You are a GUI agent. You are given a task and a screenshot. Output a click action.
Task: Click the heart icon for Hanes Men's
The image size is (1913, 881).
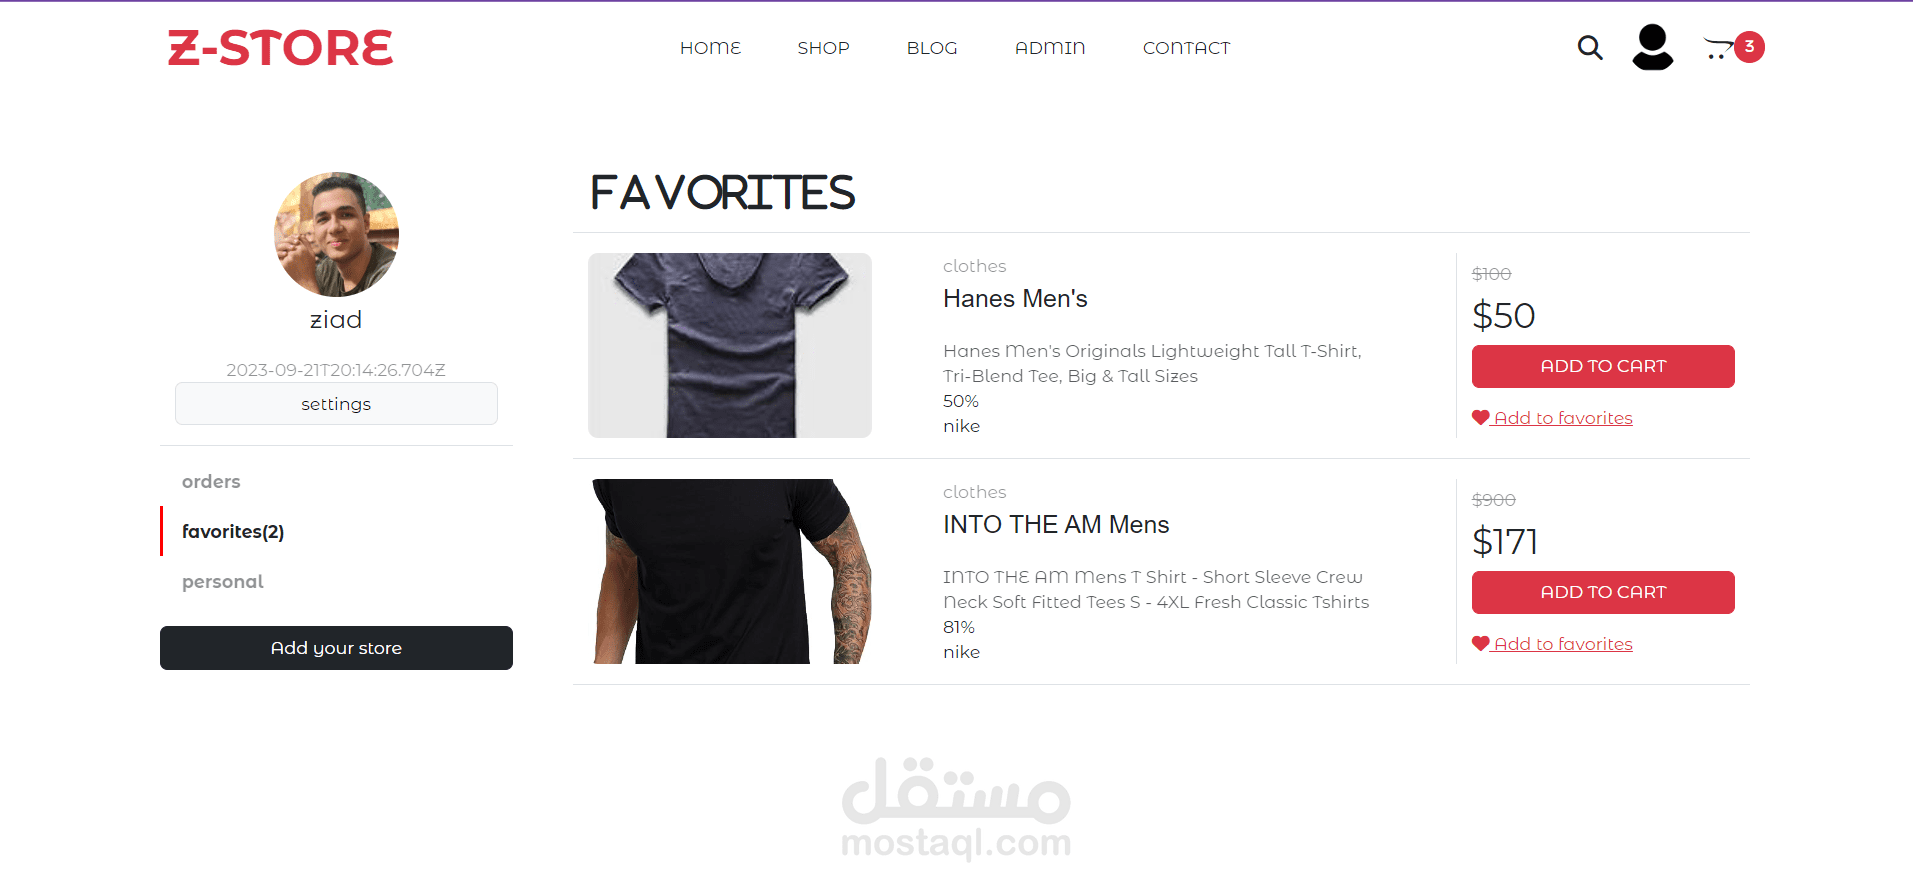point(1481,418)
